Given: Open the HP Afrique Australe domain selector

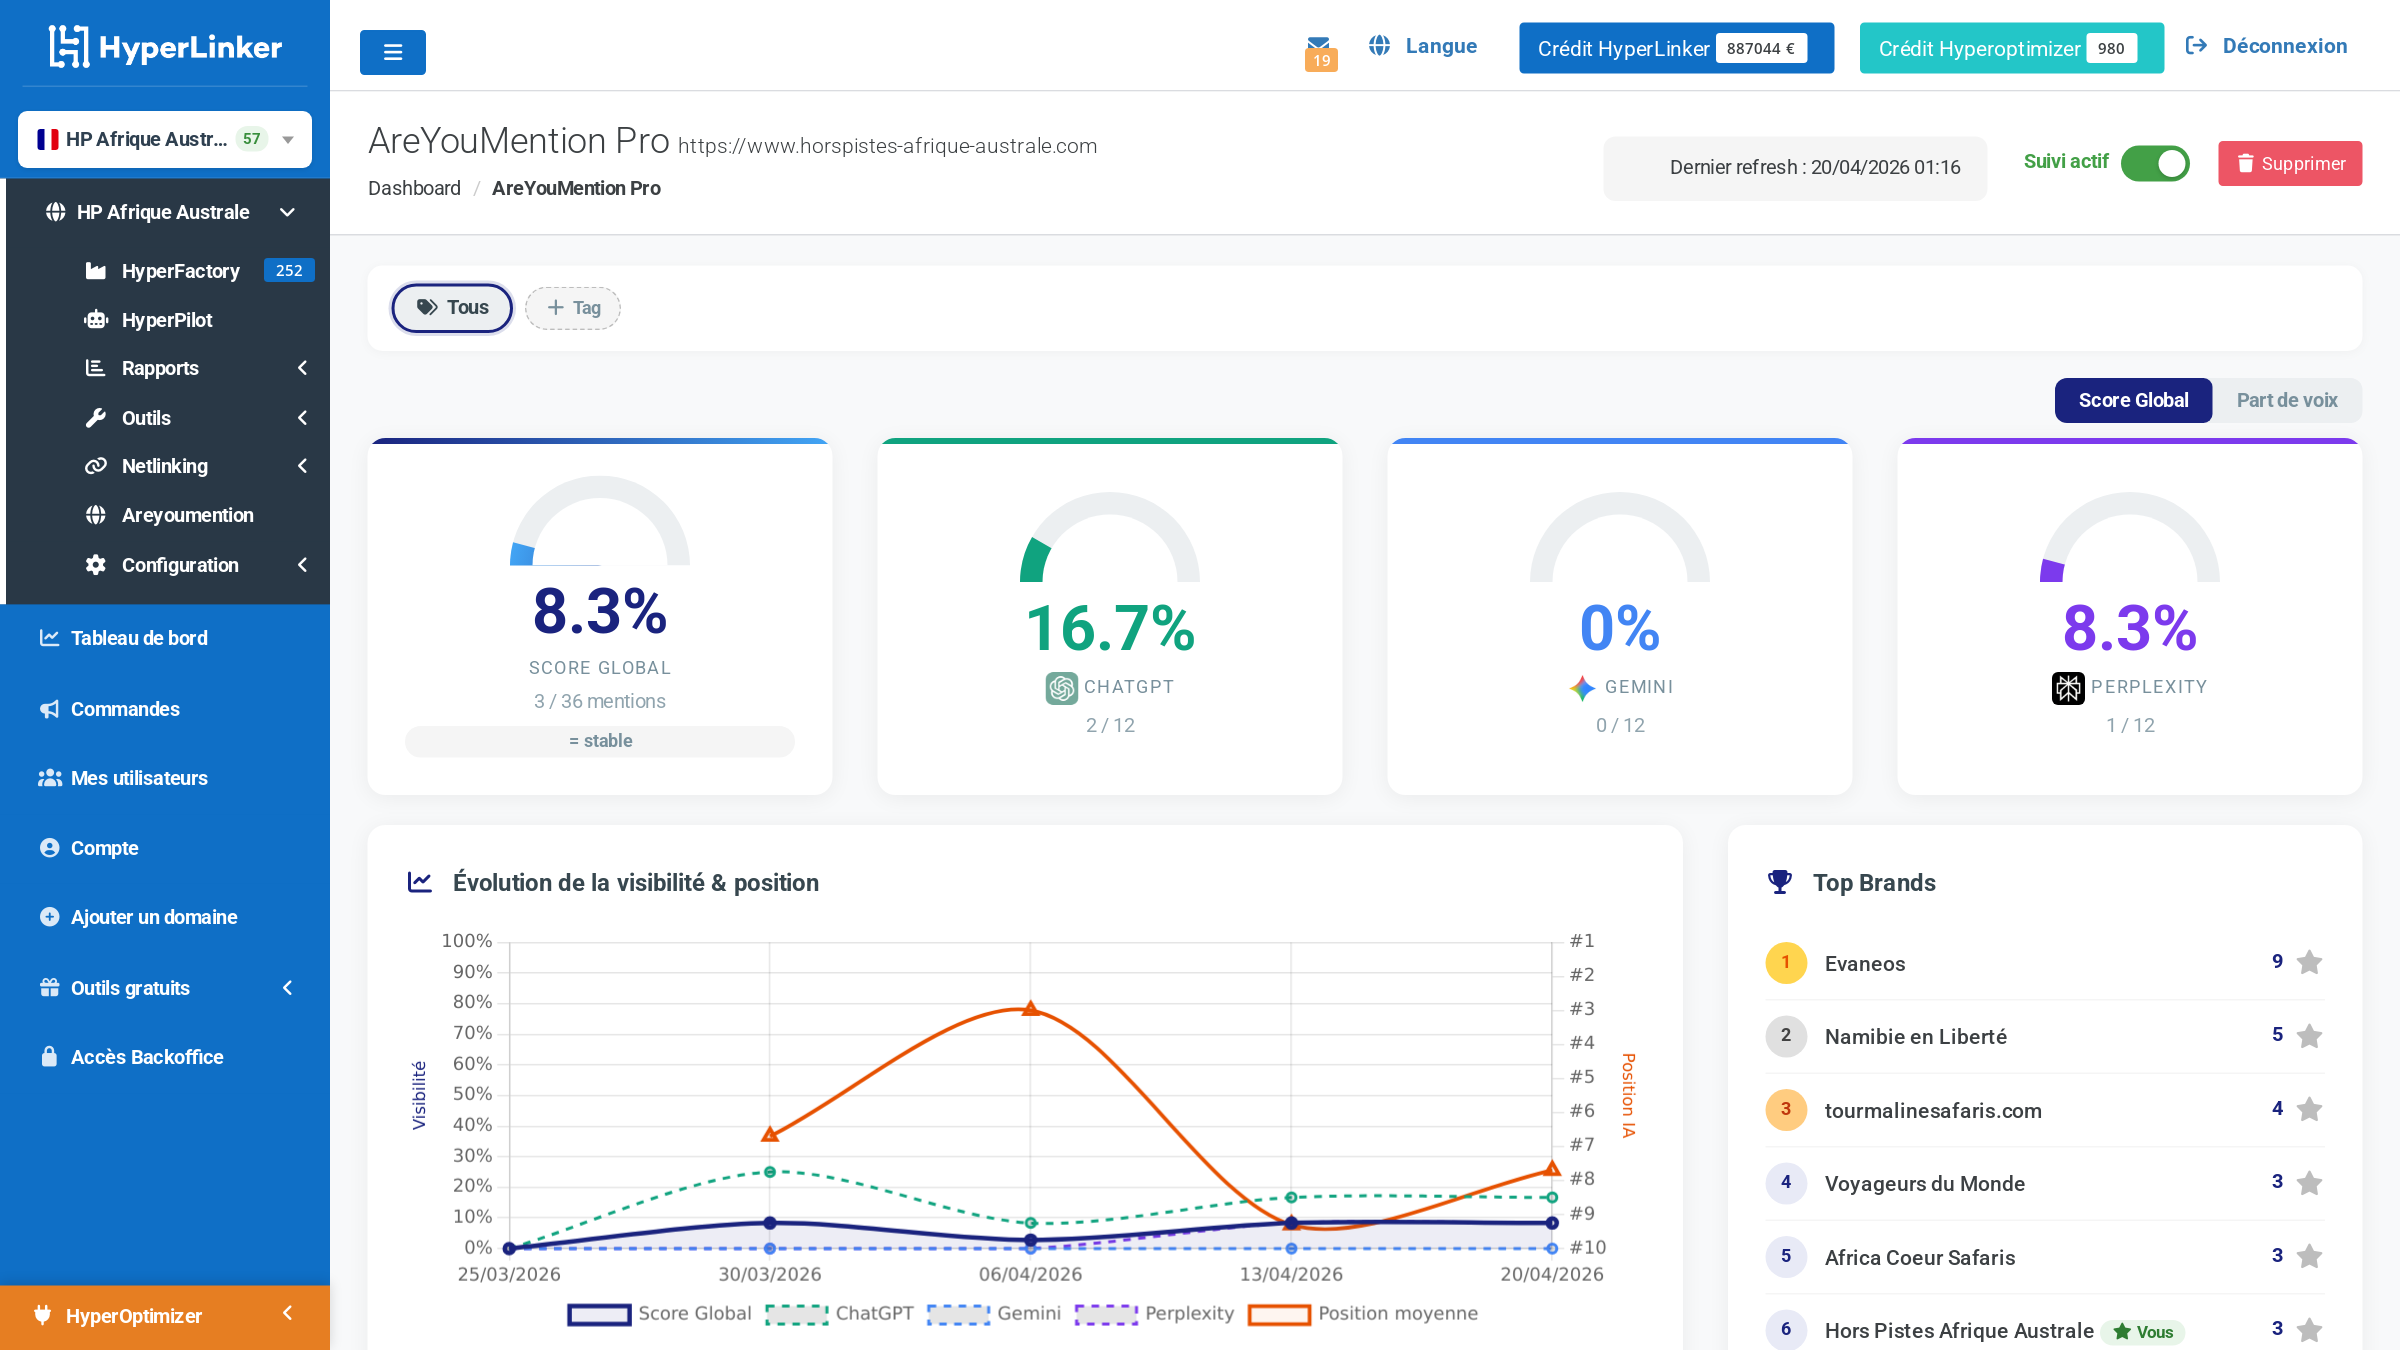Looking at the screenshot, I should (x=164, y=139).
